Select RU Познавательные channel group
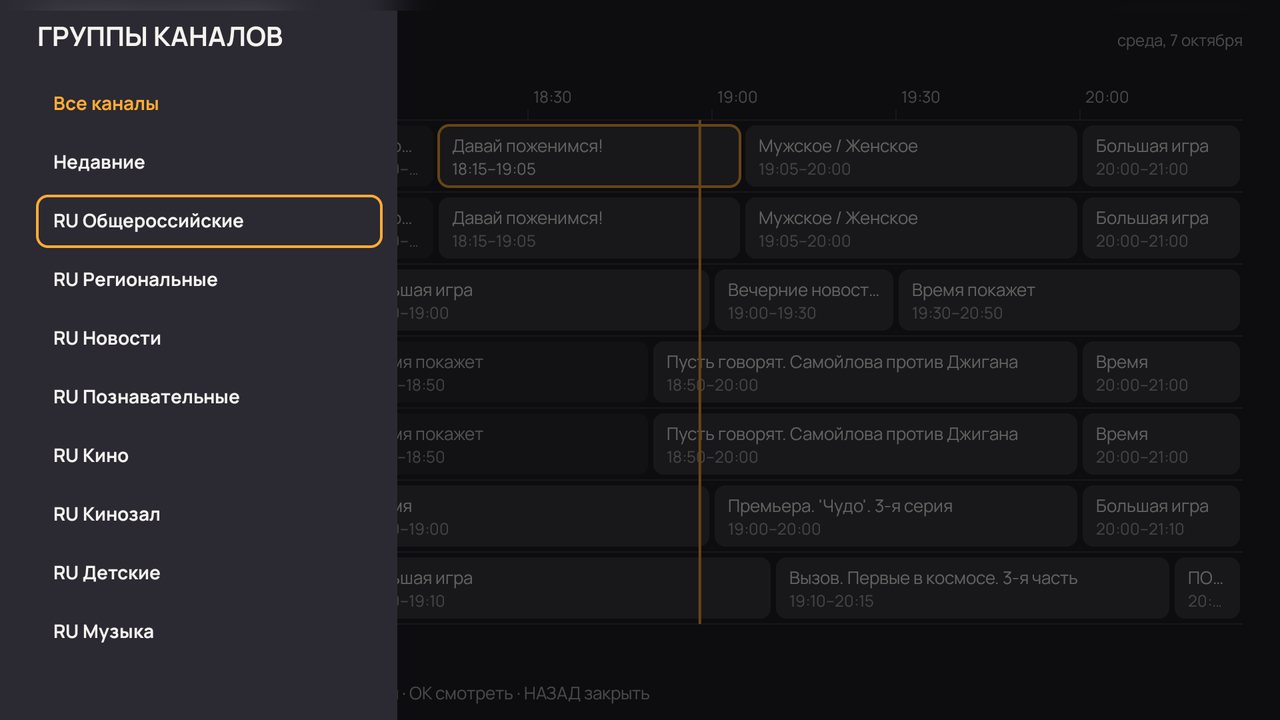 tap(209, 397)
